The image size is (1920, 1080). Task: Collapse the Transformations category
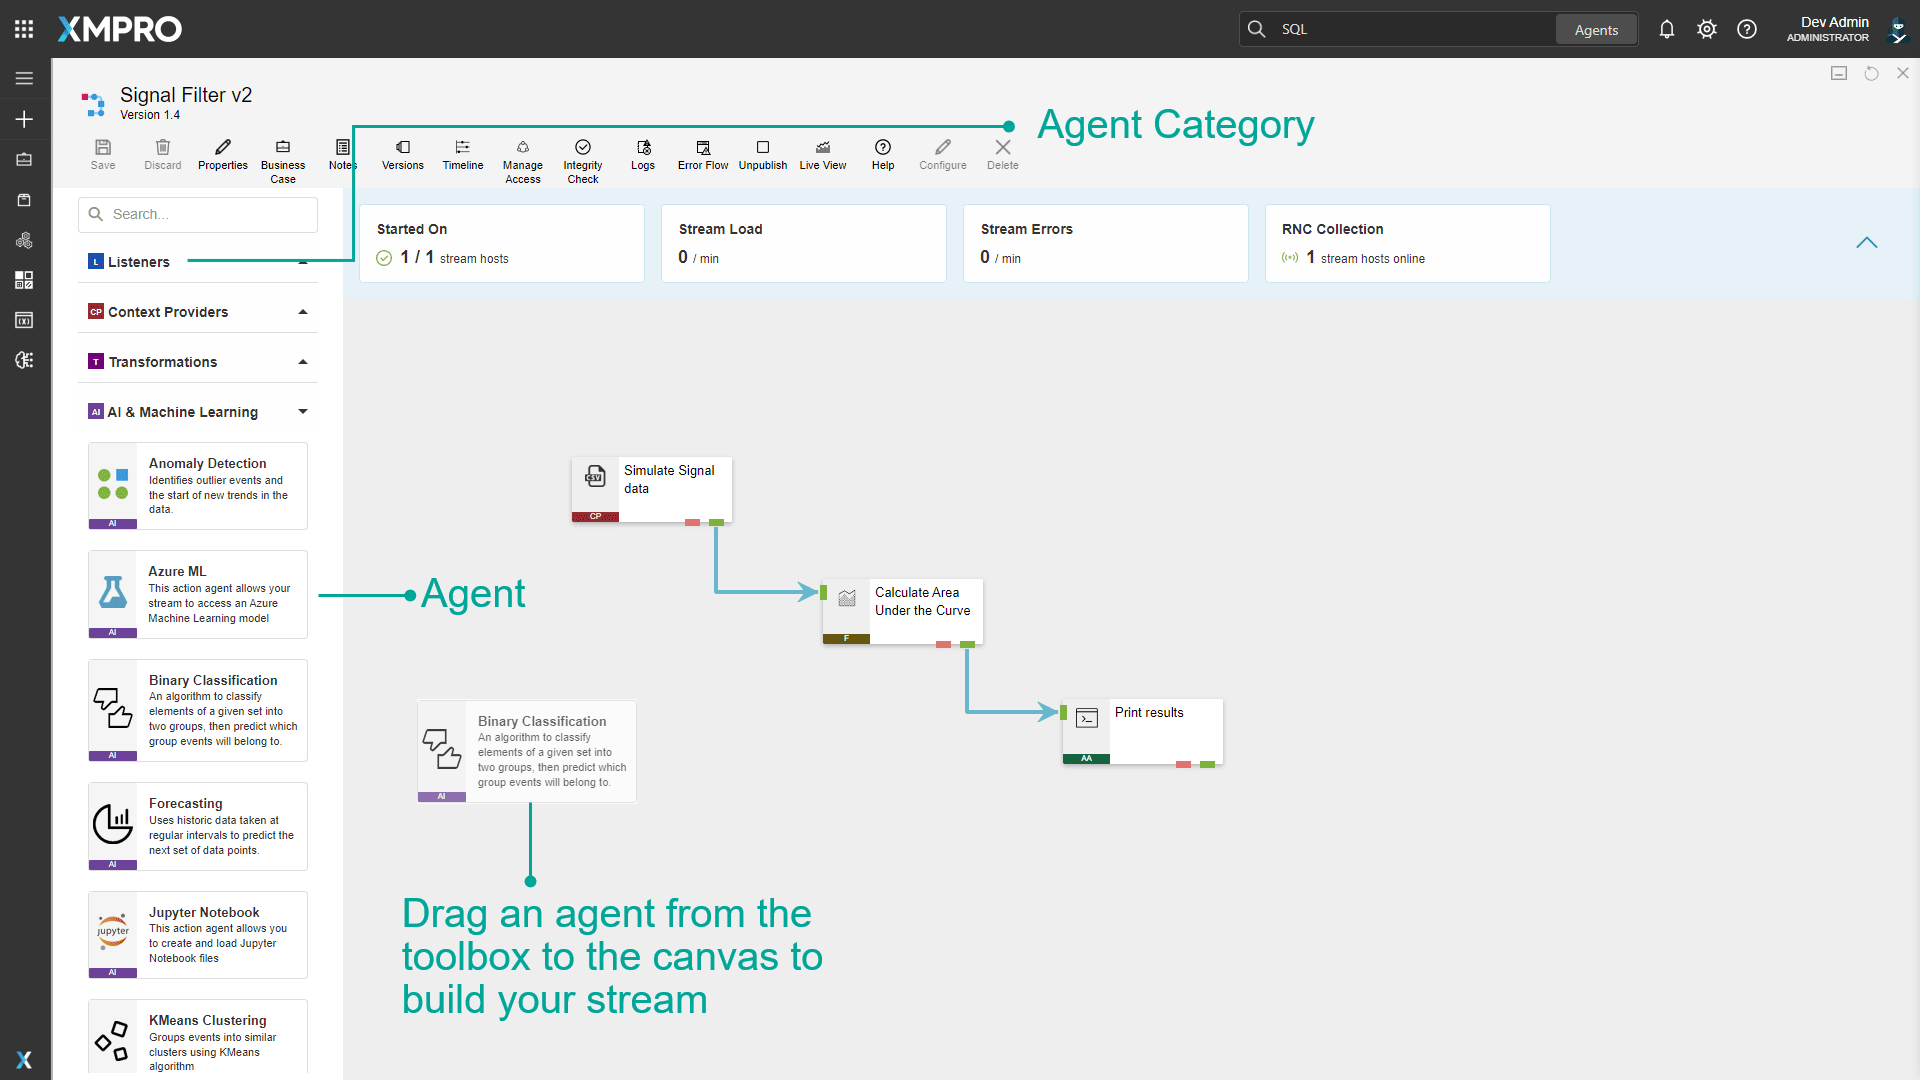tap(302, 361)
